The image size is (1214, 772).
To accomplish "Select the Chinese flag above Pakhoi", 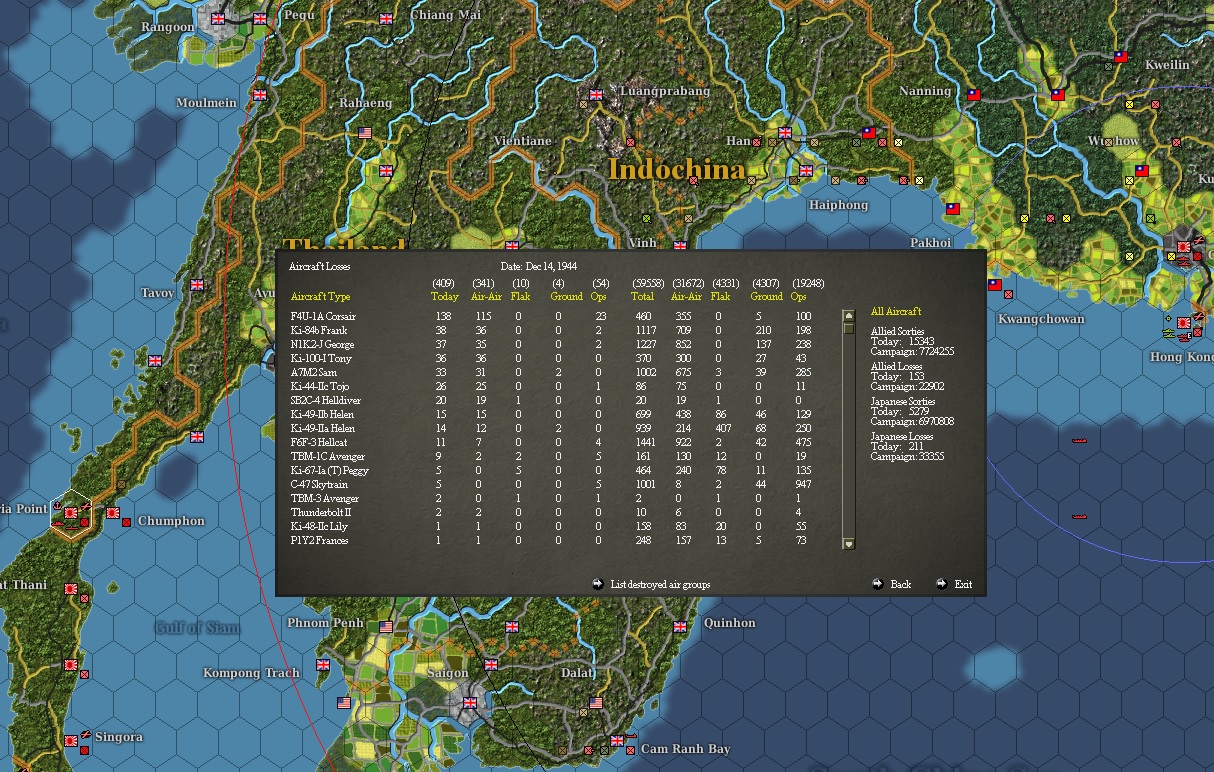I will [952, 209].
